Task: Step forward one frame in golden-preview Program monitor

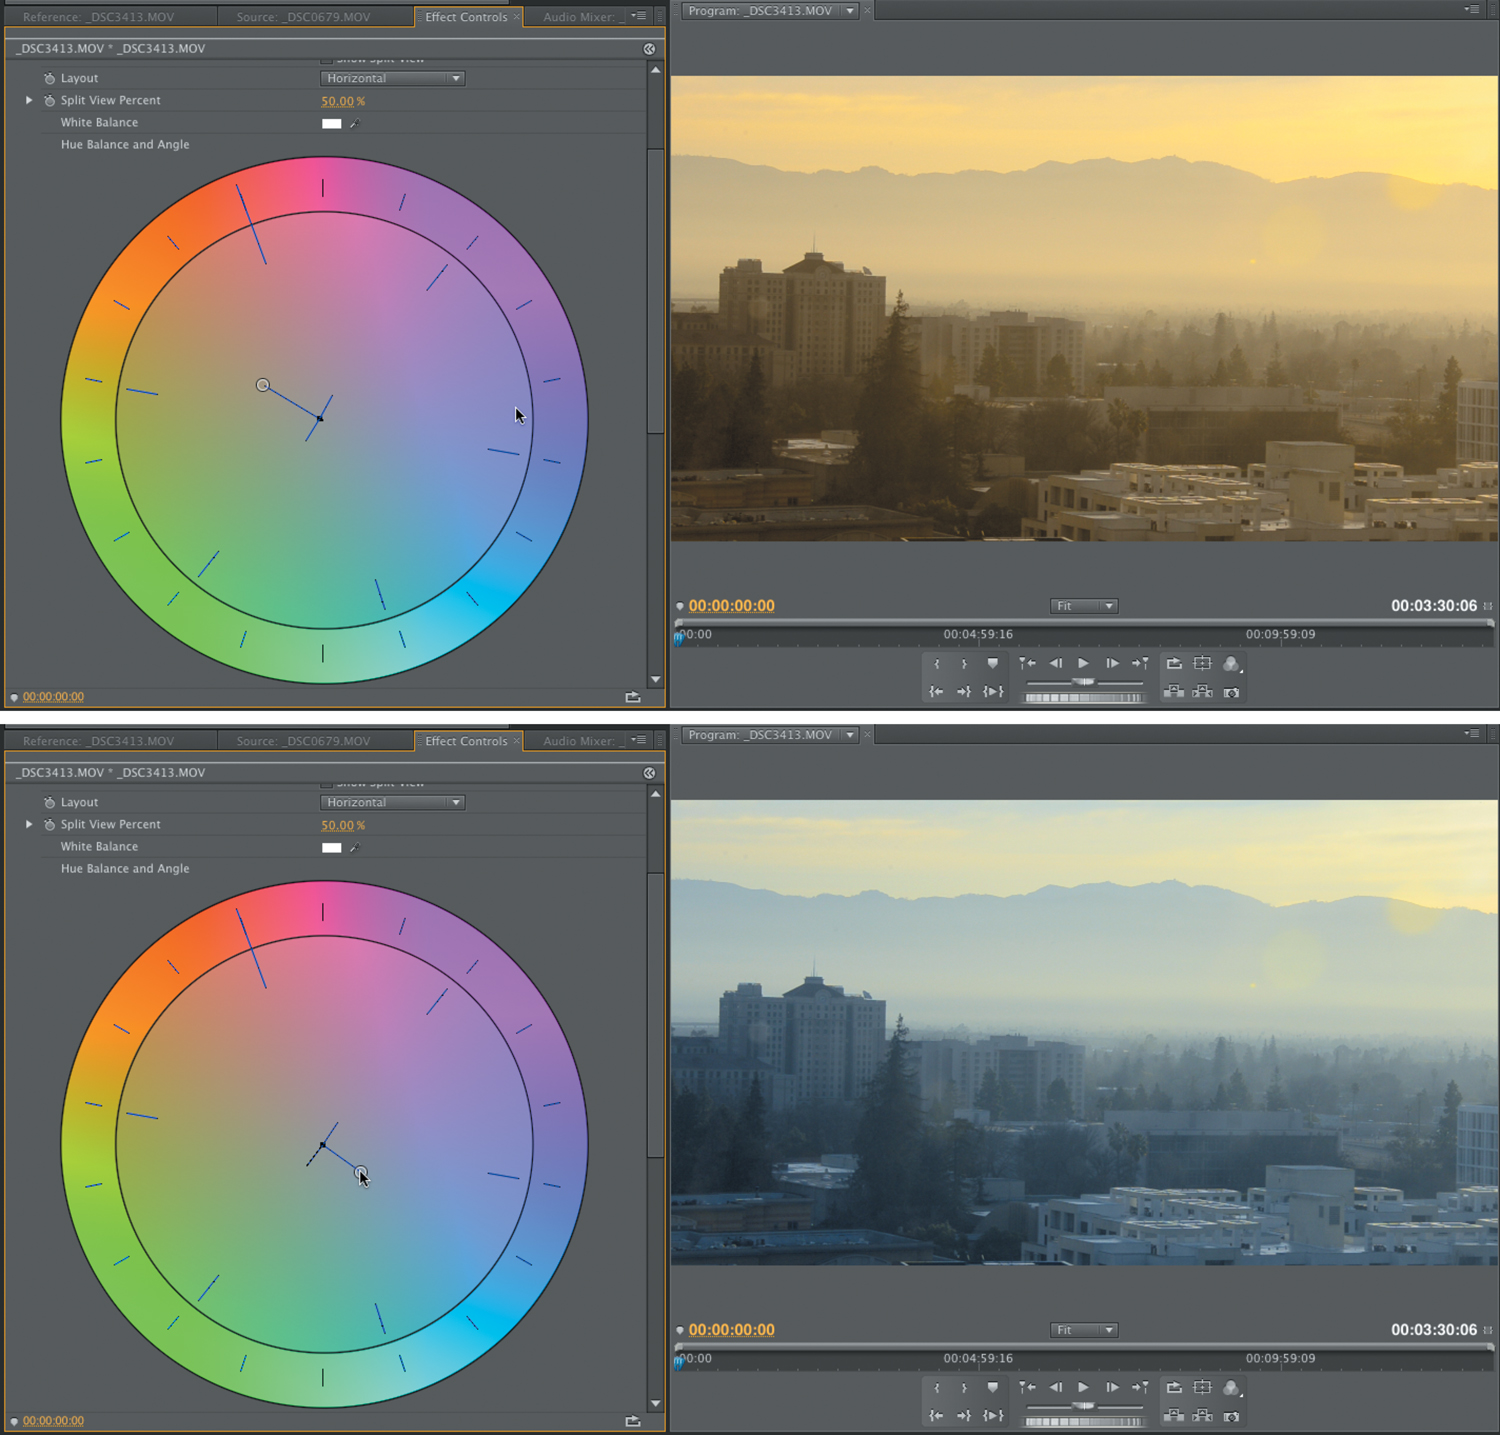Action: (x=1112, y=663)
